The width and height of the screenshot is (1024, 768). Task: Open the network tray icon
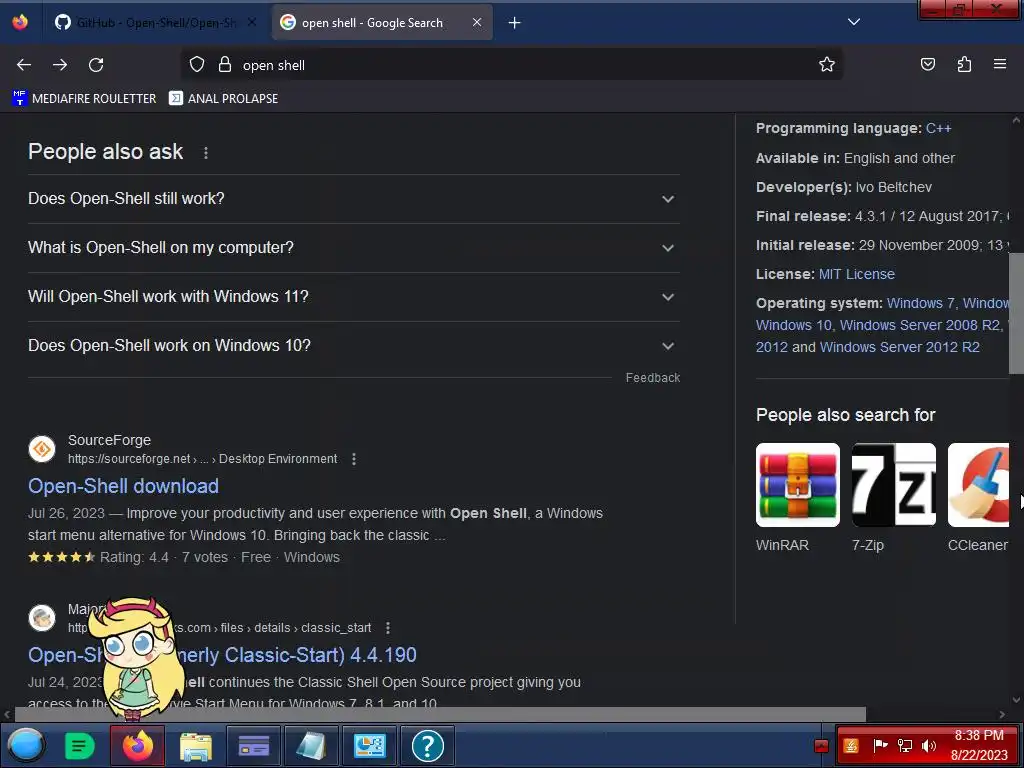pyautogui.click(x=905, y=746)
